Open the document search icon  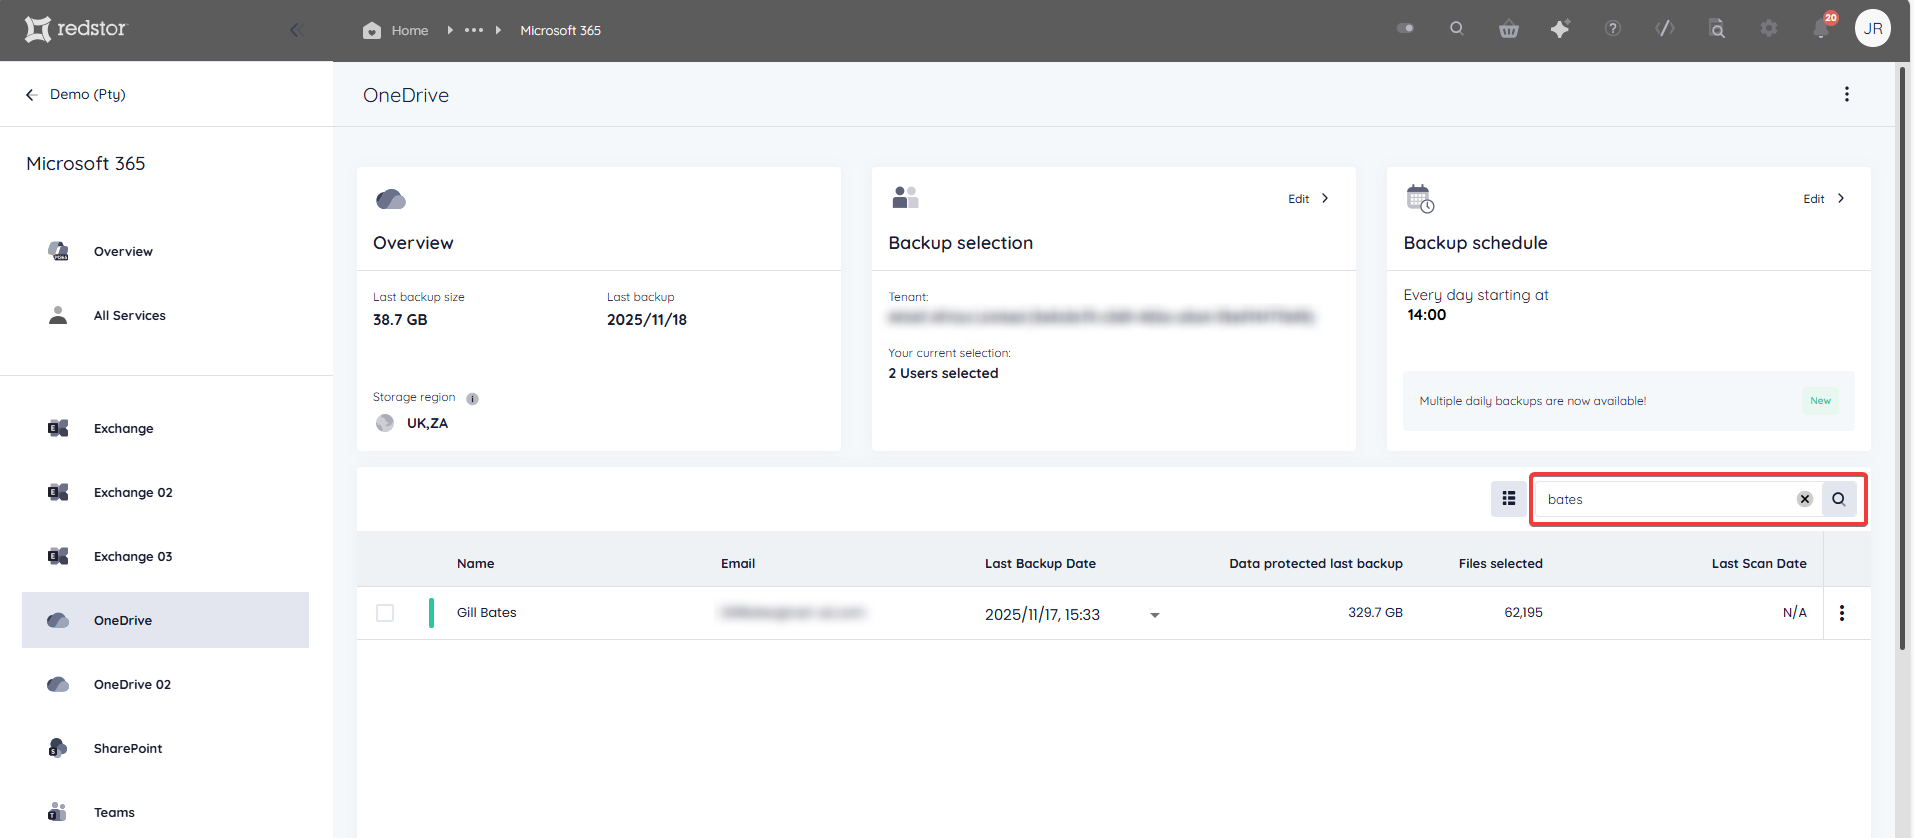tap(1717, 28)
